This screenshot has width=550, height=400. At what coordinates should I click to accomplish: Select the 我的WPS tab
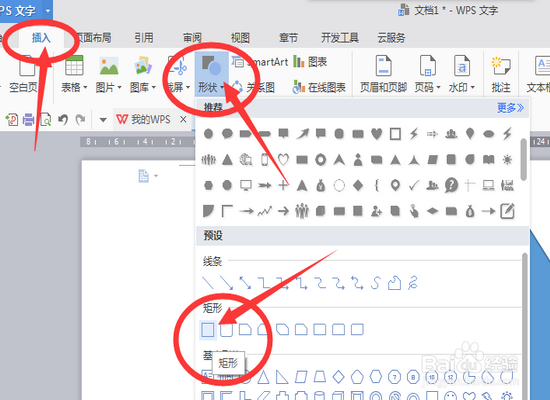pos(144,120)
